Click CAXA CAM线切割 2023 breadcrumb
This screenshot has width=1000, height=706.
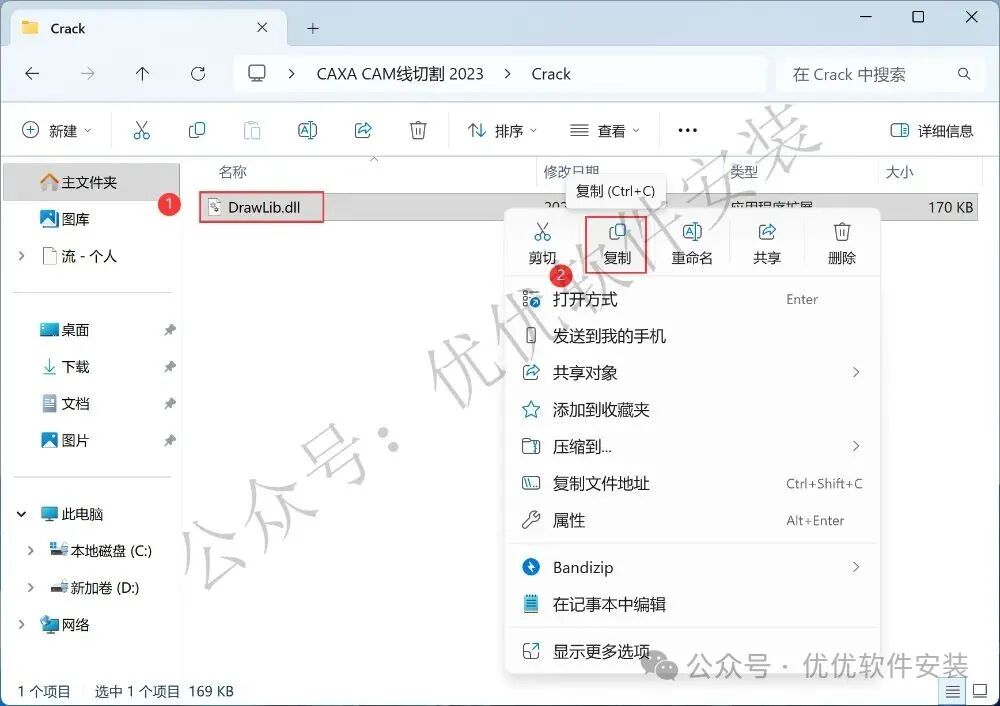(x=400, y=74)
